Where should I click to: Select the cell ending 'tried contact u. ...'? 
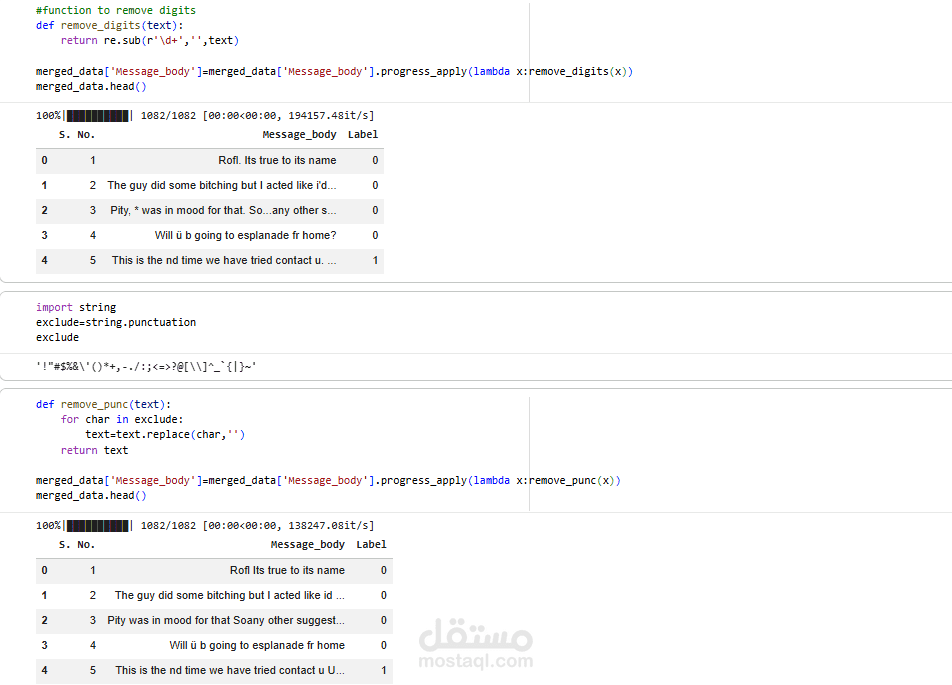click(x=224, y=260)
